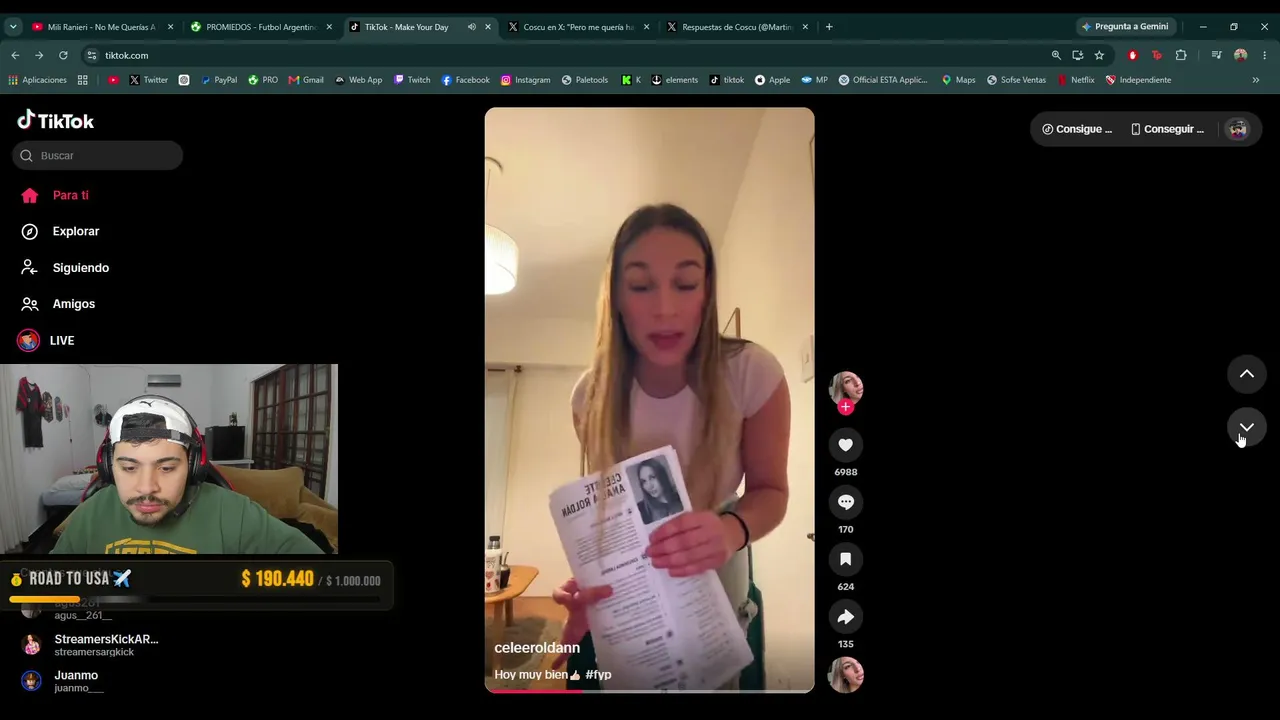The image size is (1280, 720).
Task: Like the TikTok video with the heart icon
Action: pos(845,445)
